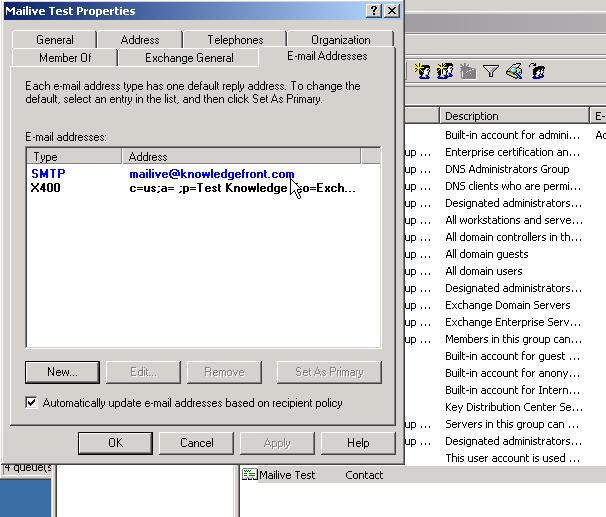Viewport: 606px width, 517px height.
Task: Open filter options funnel icon
Action: point(491,71)
